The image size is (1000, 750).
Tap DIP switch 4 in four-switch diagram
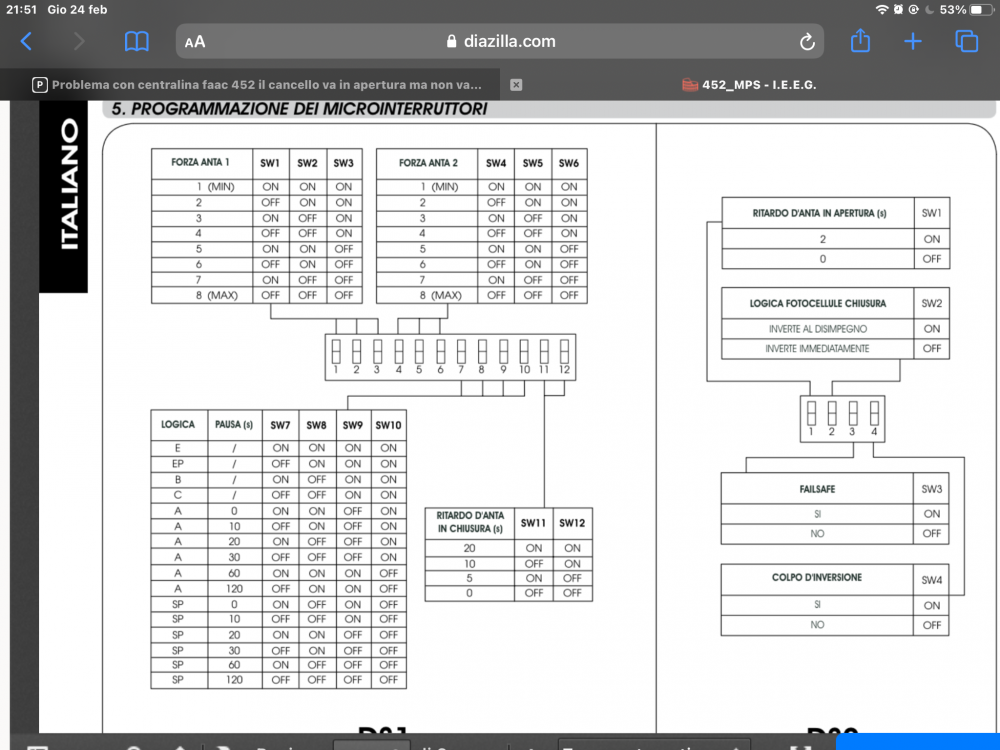[x=874, y=415]
